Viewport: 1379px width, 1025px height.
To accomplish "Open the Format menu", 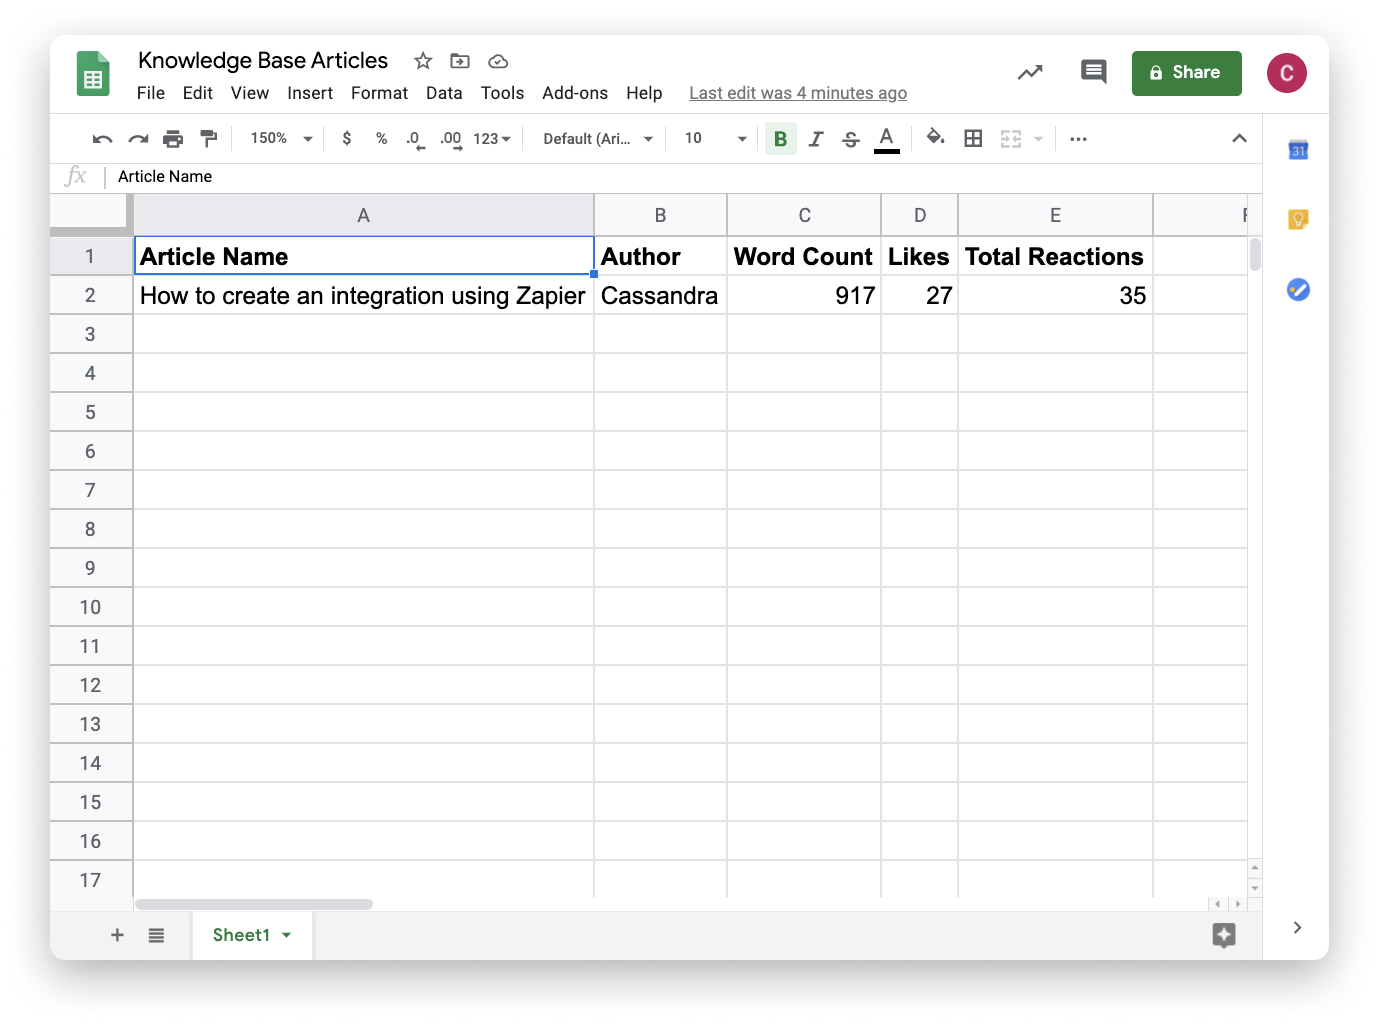I will 379,93.
